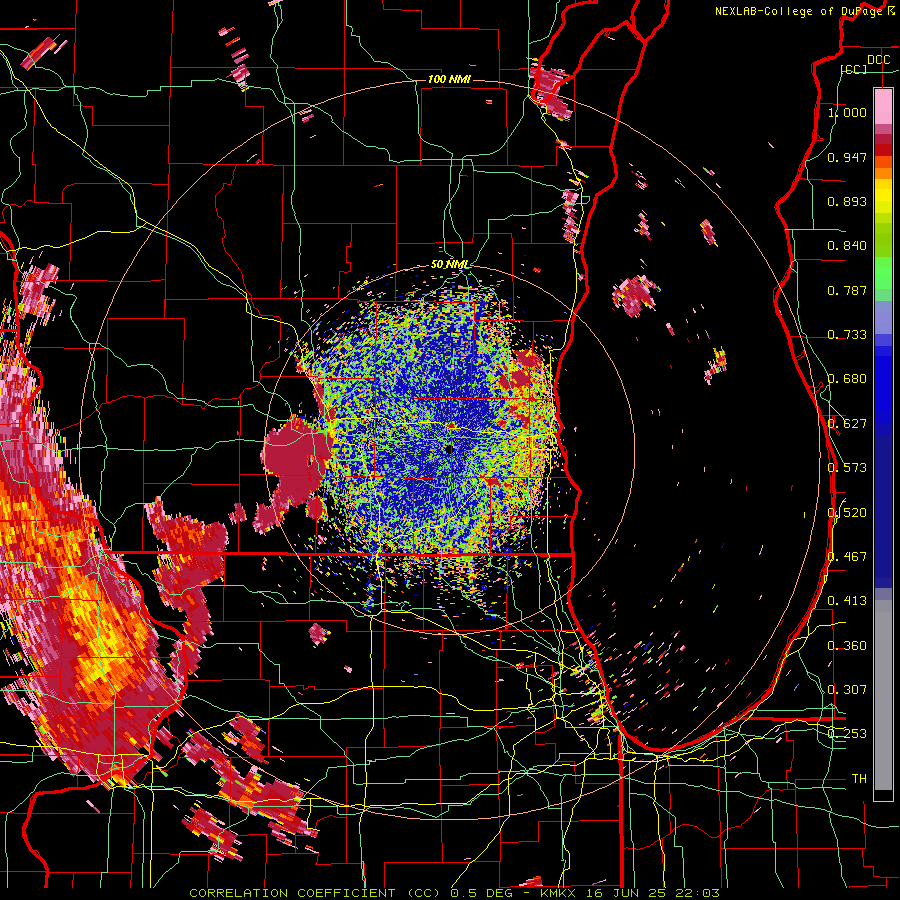Click the 50 NMI range ring label
This screenshot has width=900, height=900.
450,265
